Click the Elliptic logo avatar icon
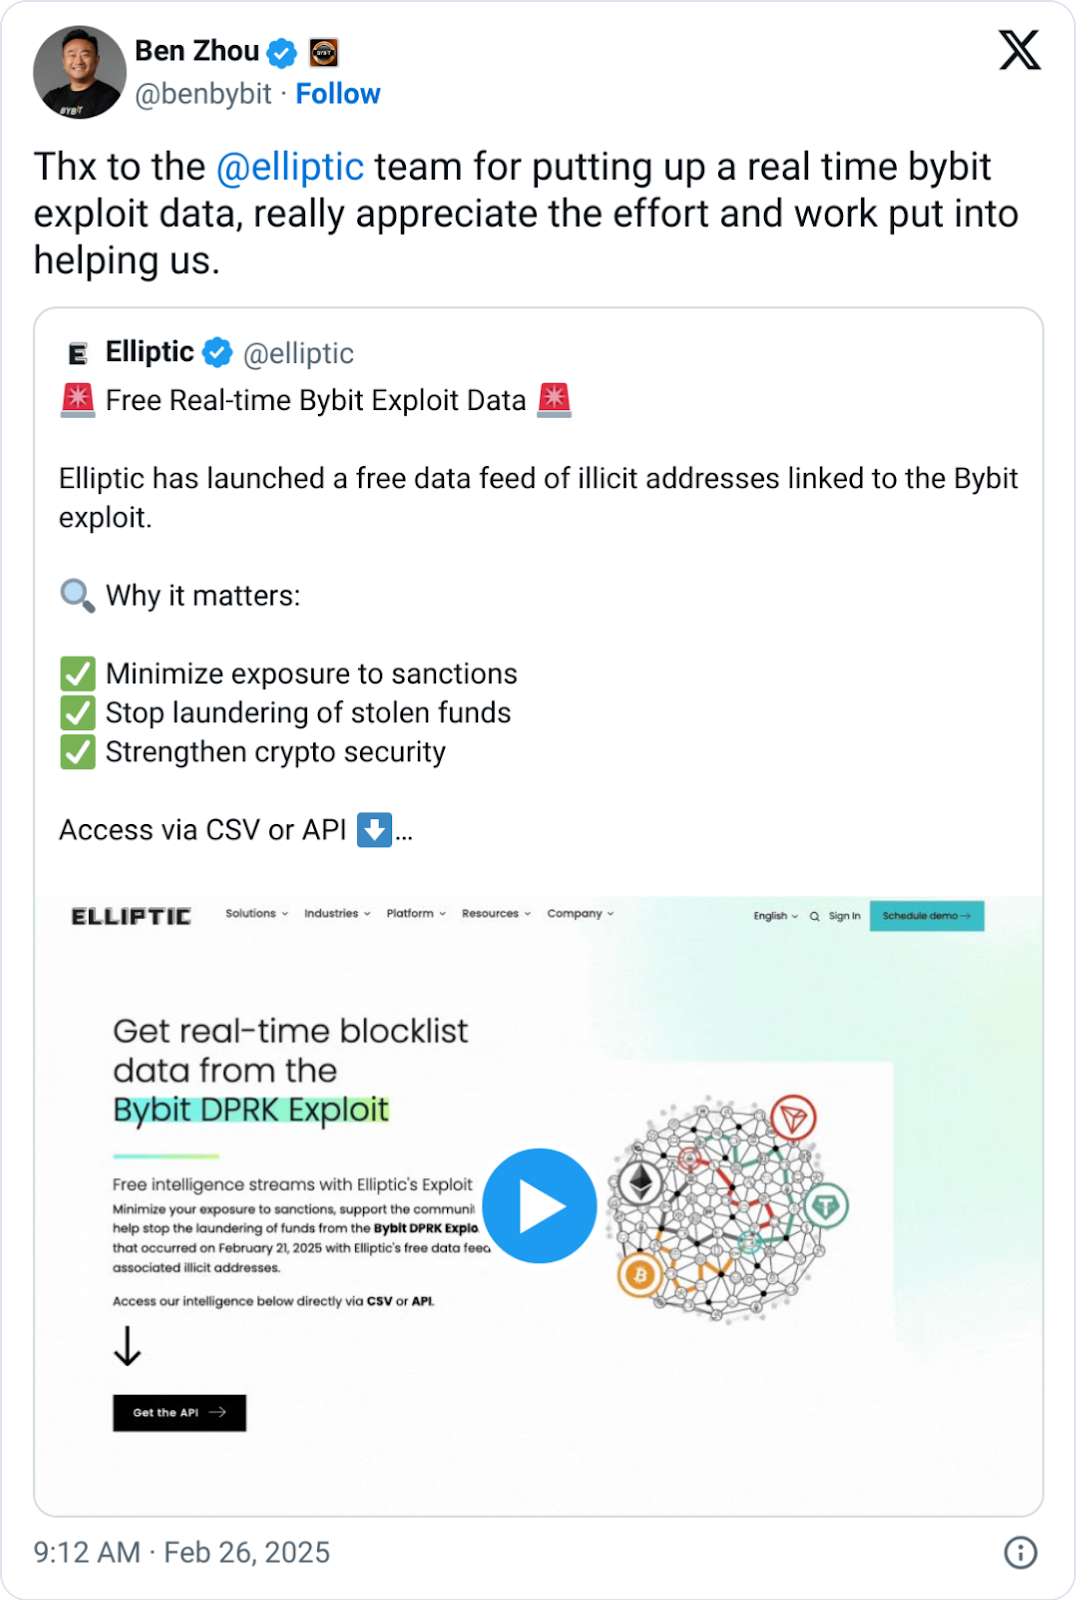 (78, 353)
